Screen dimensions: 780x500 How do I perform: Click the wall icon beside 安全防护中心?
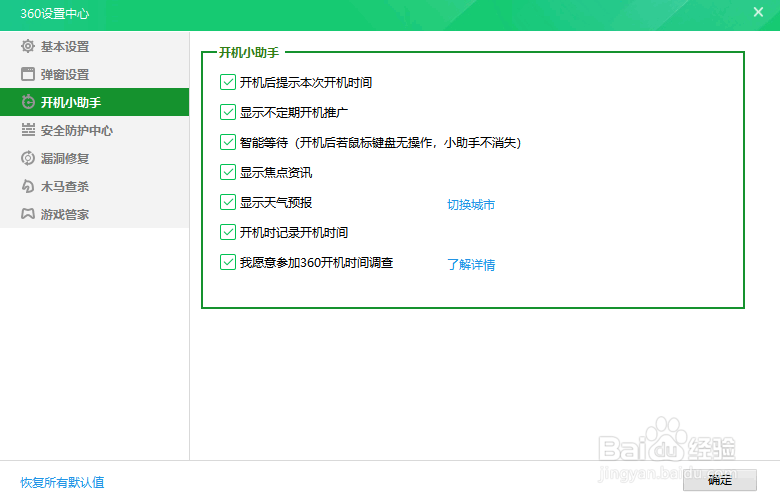tap(28, 130)
